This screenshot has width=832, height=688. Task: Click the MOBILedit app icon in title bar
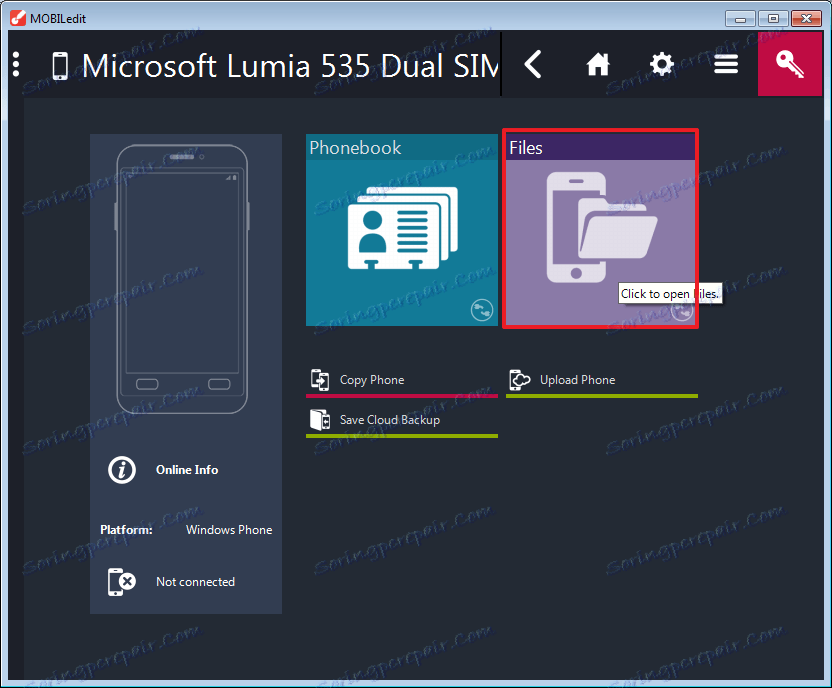(x=18, y=18)
